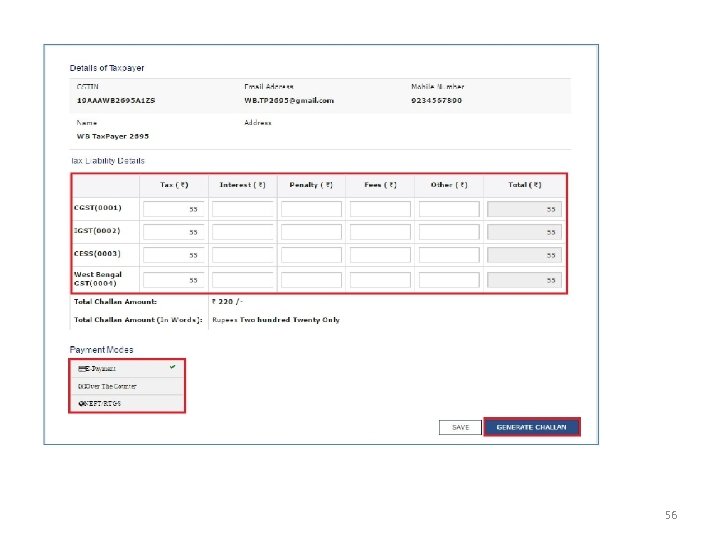This screenshot has width=720, height=540.
Task: Focus the IGST(0002) Interest field
Action: tap(242, 232)
